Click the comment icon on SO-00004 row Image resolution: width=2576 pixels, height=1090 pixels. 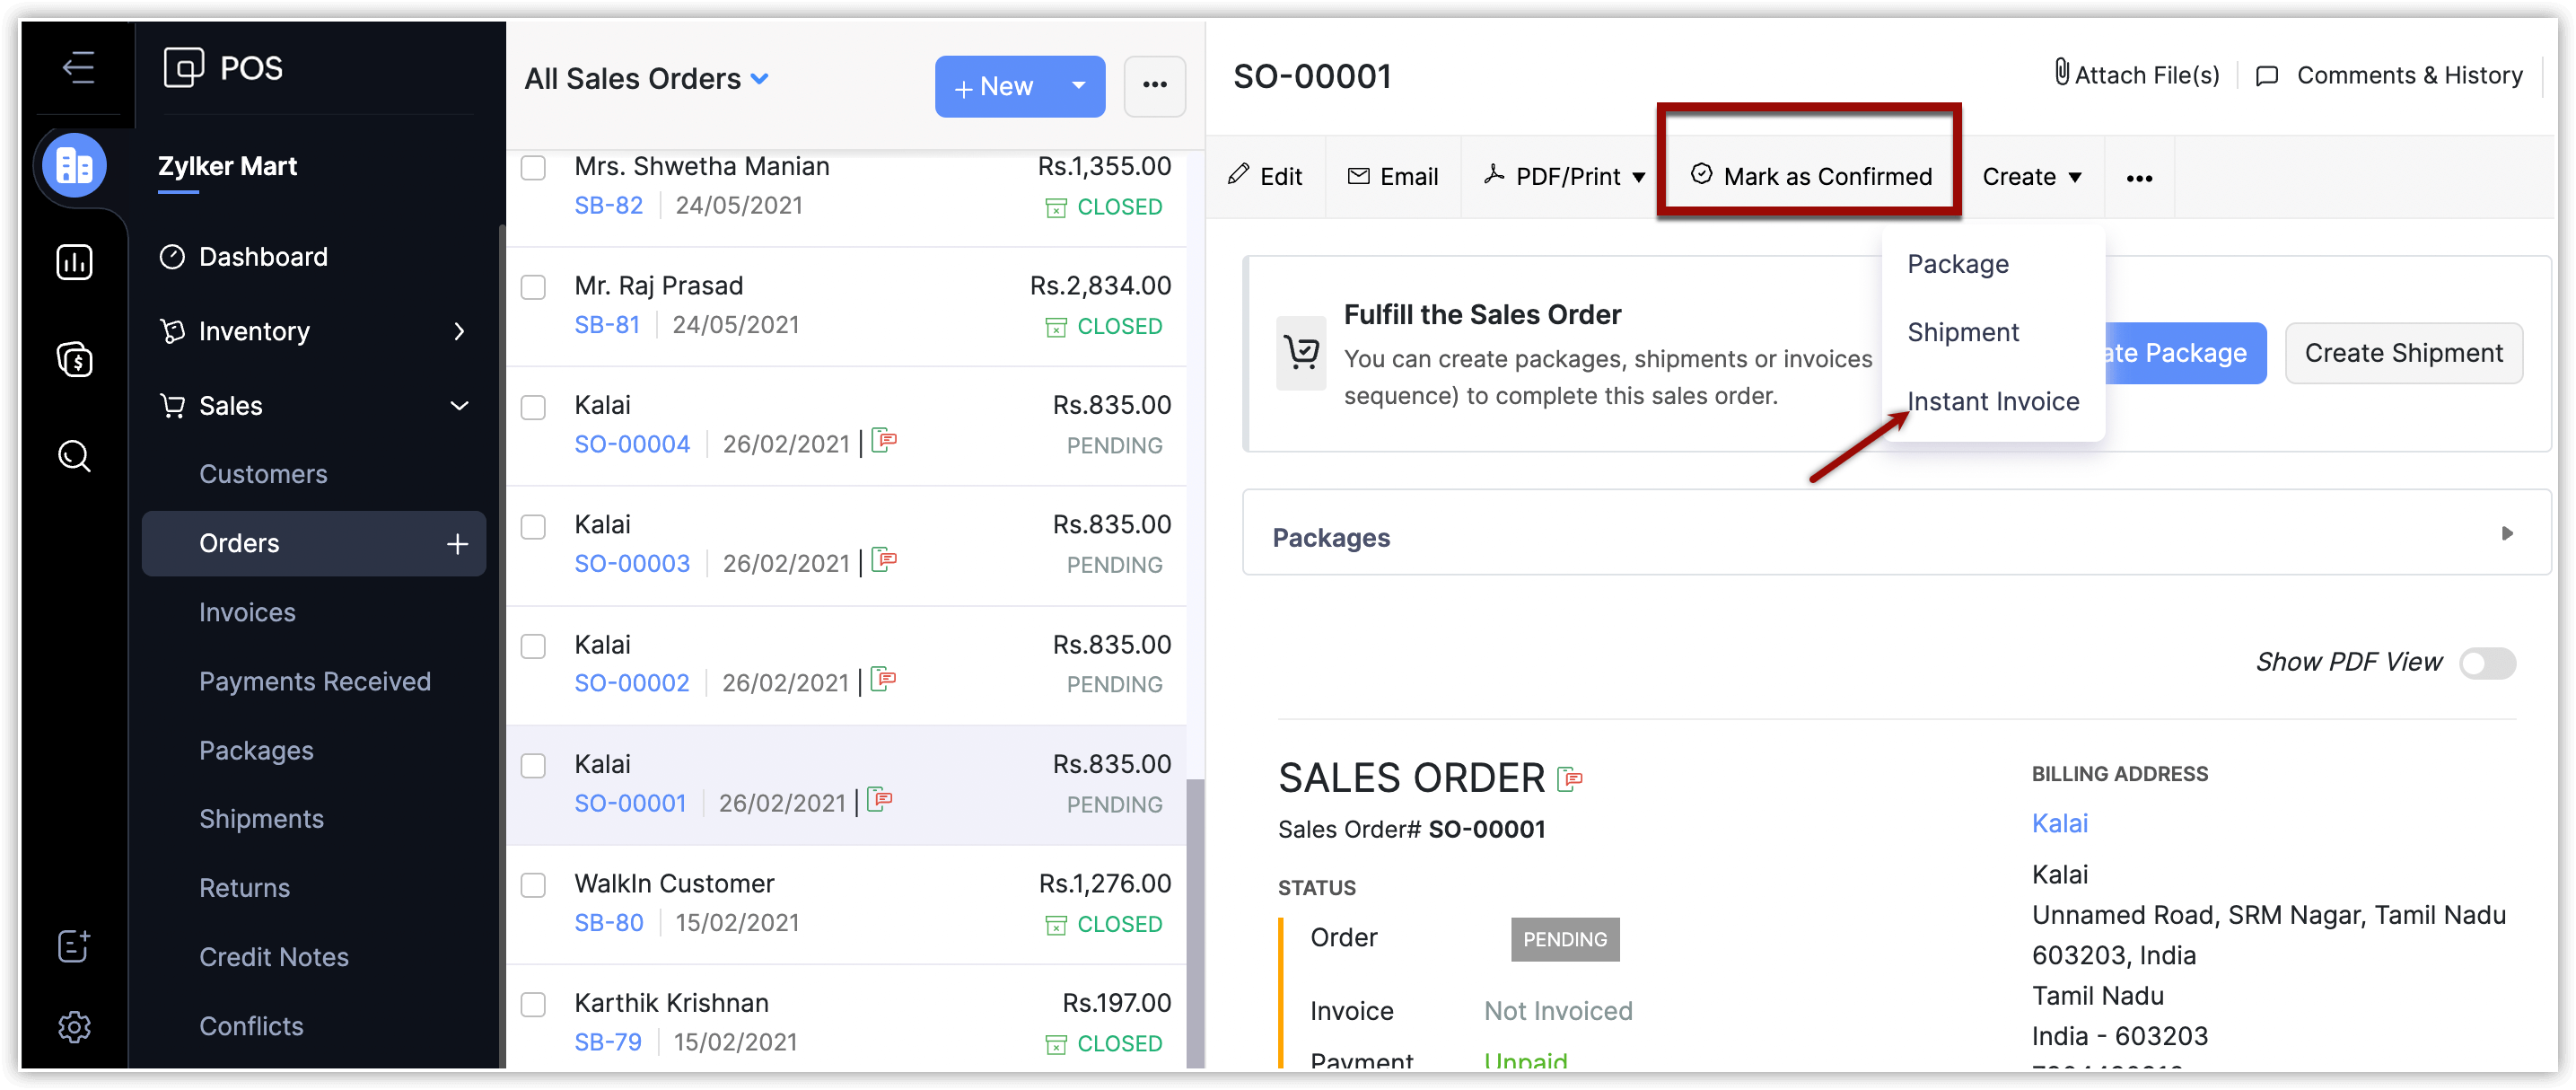[884, 440]
